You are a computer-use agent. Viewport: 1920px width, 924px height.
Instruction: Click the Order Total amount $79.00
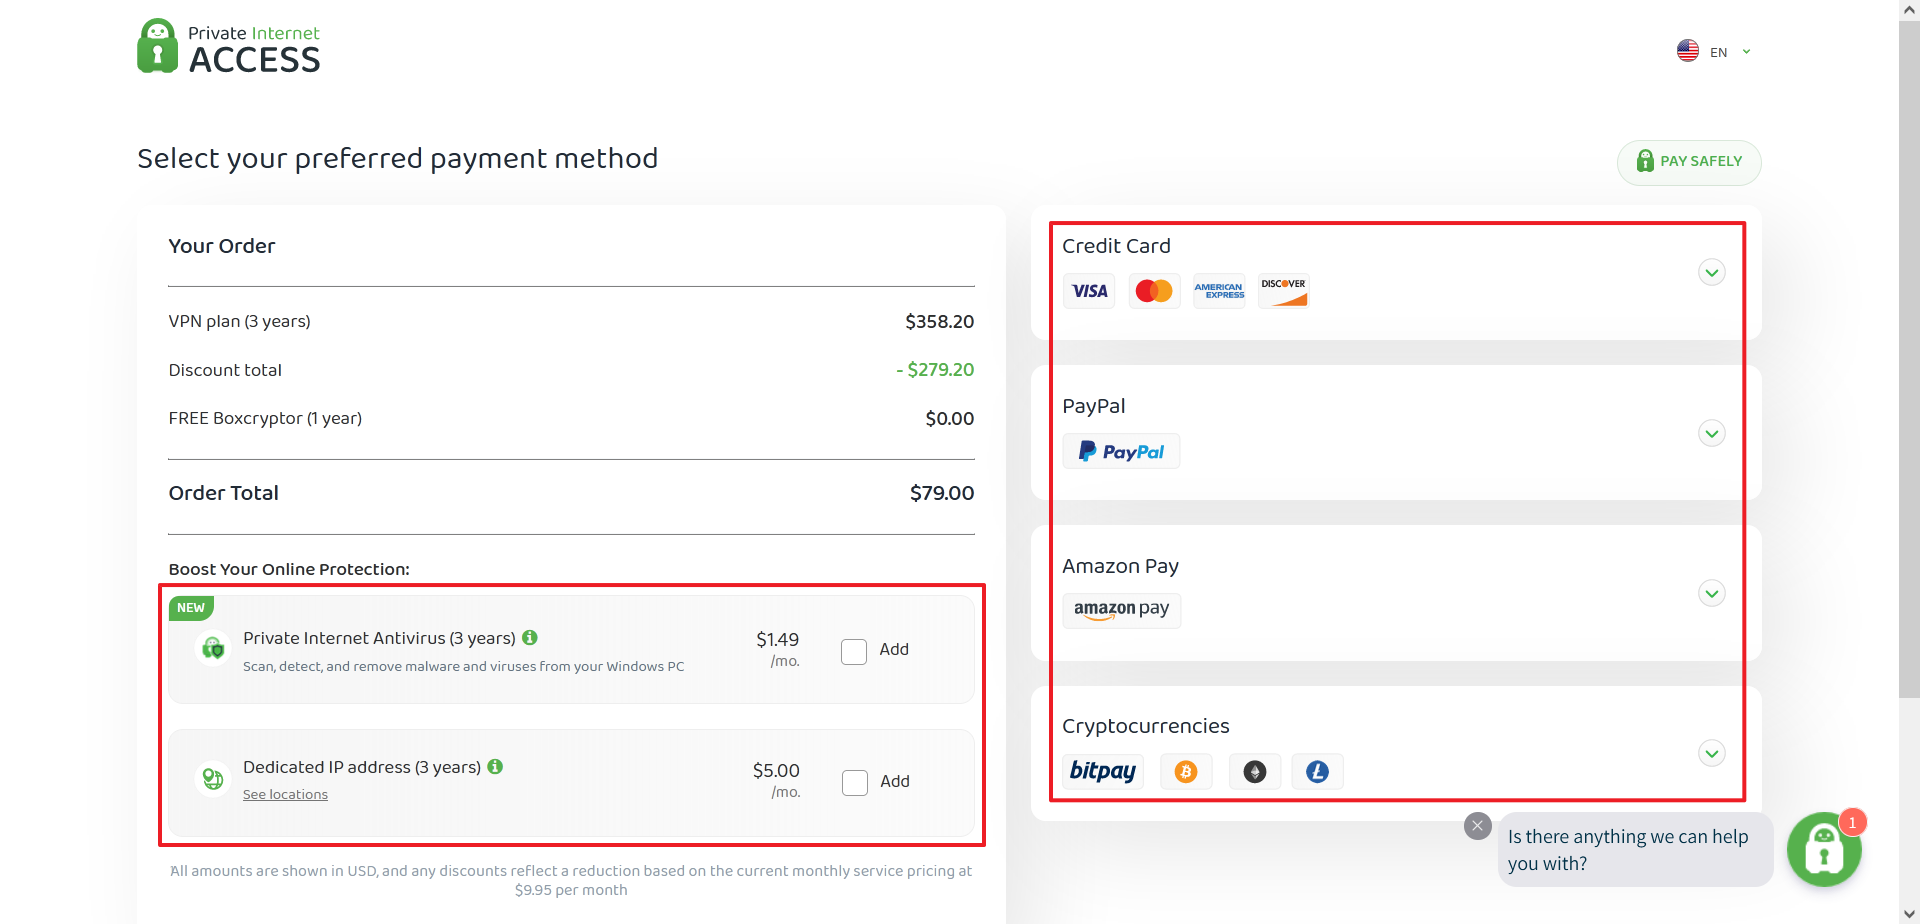[942, 493]
